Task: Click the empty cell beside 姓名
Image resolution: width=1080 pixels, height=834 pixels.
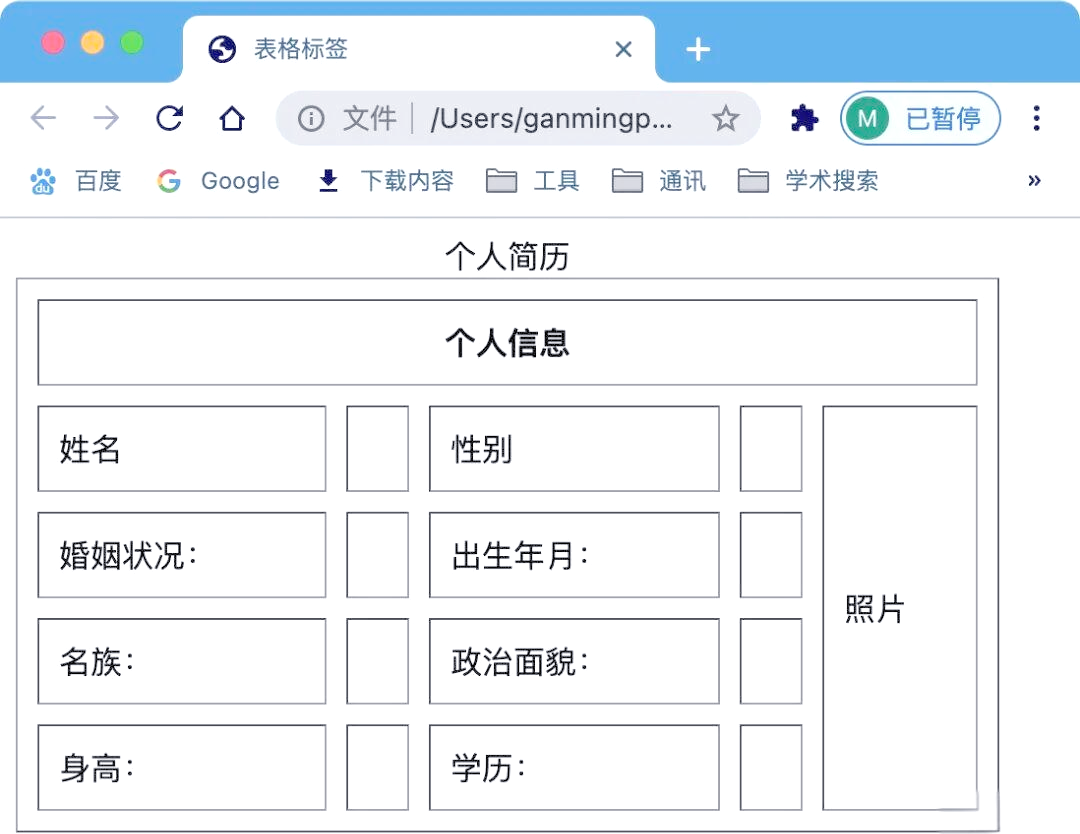Action: (377, 449)
